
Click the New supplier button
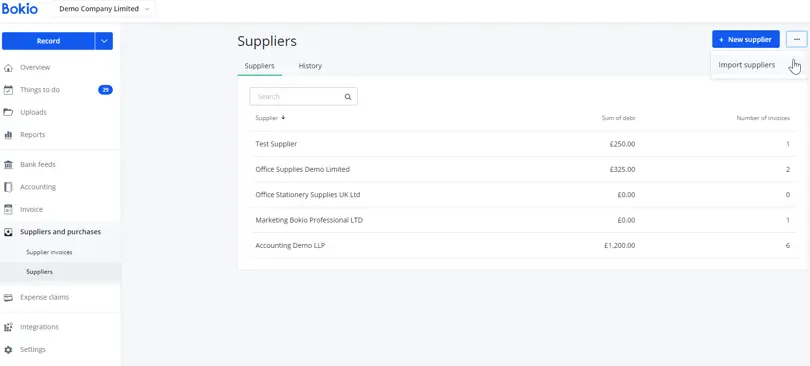745,39
